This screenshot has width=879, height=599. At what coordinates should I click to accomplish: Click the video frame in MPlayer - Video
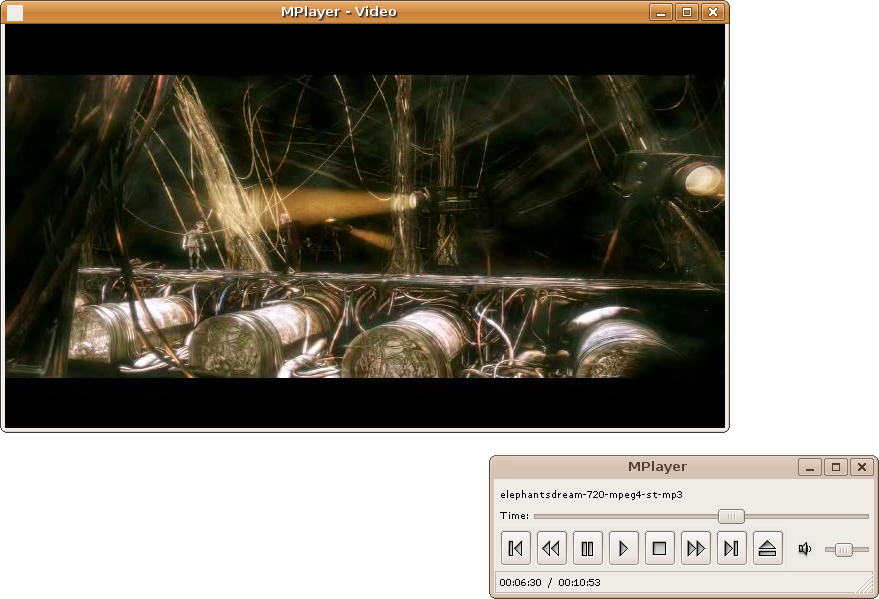[x=364, y=226]
